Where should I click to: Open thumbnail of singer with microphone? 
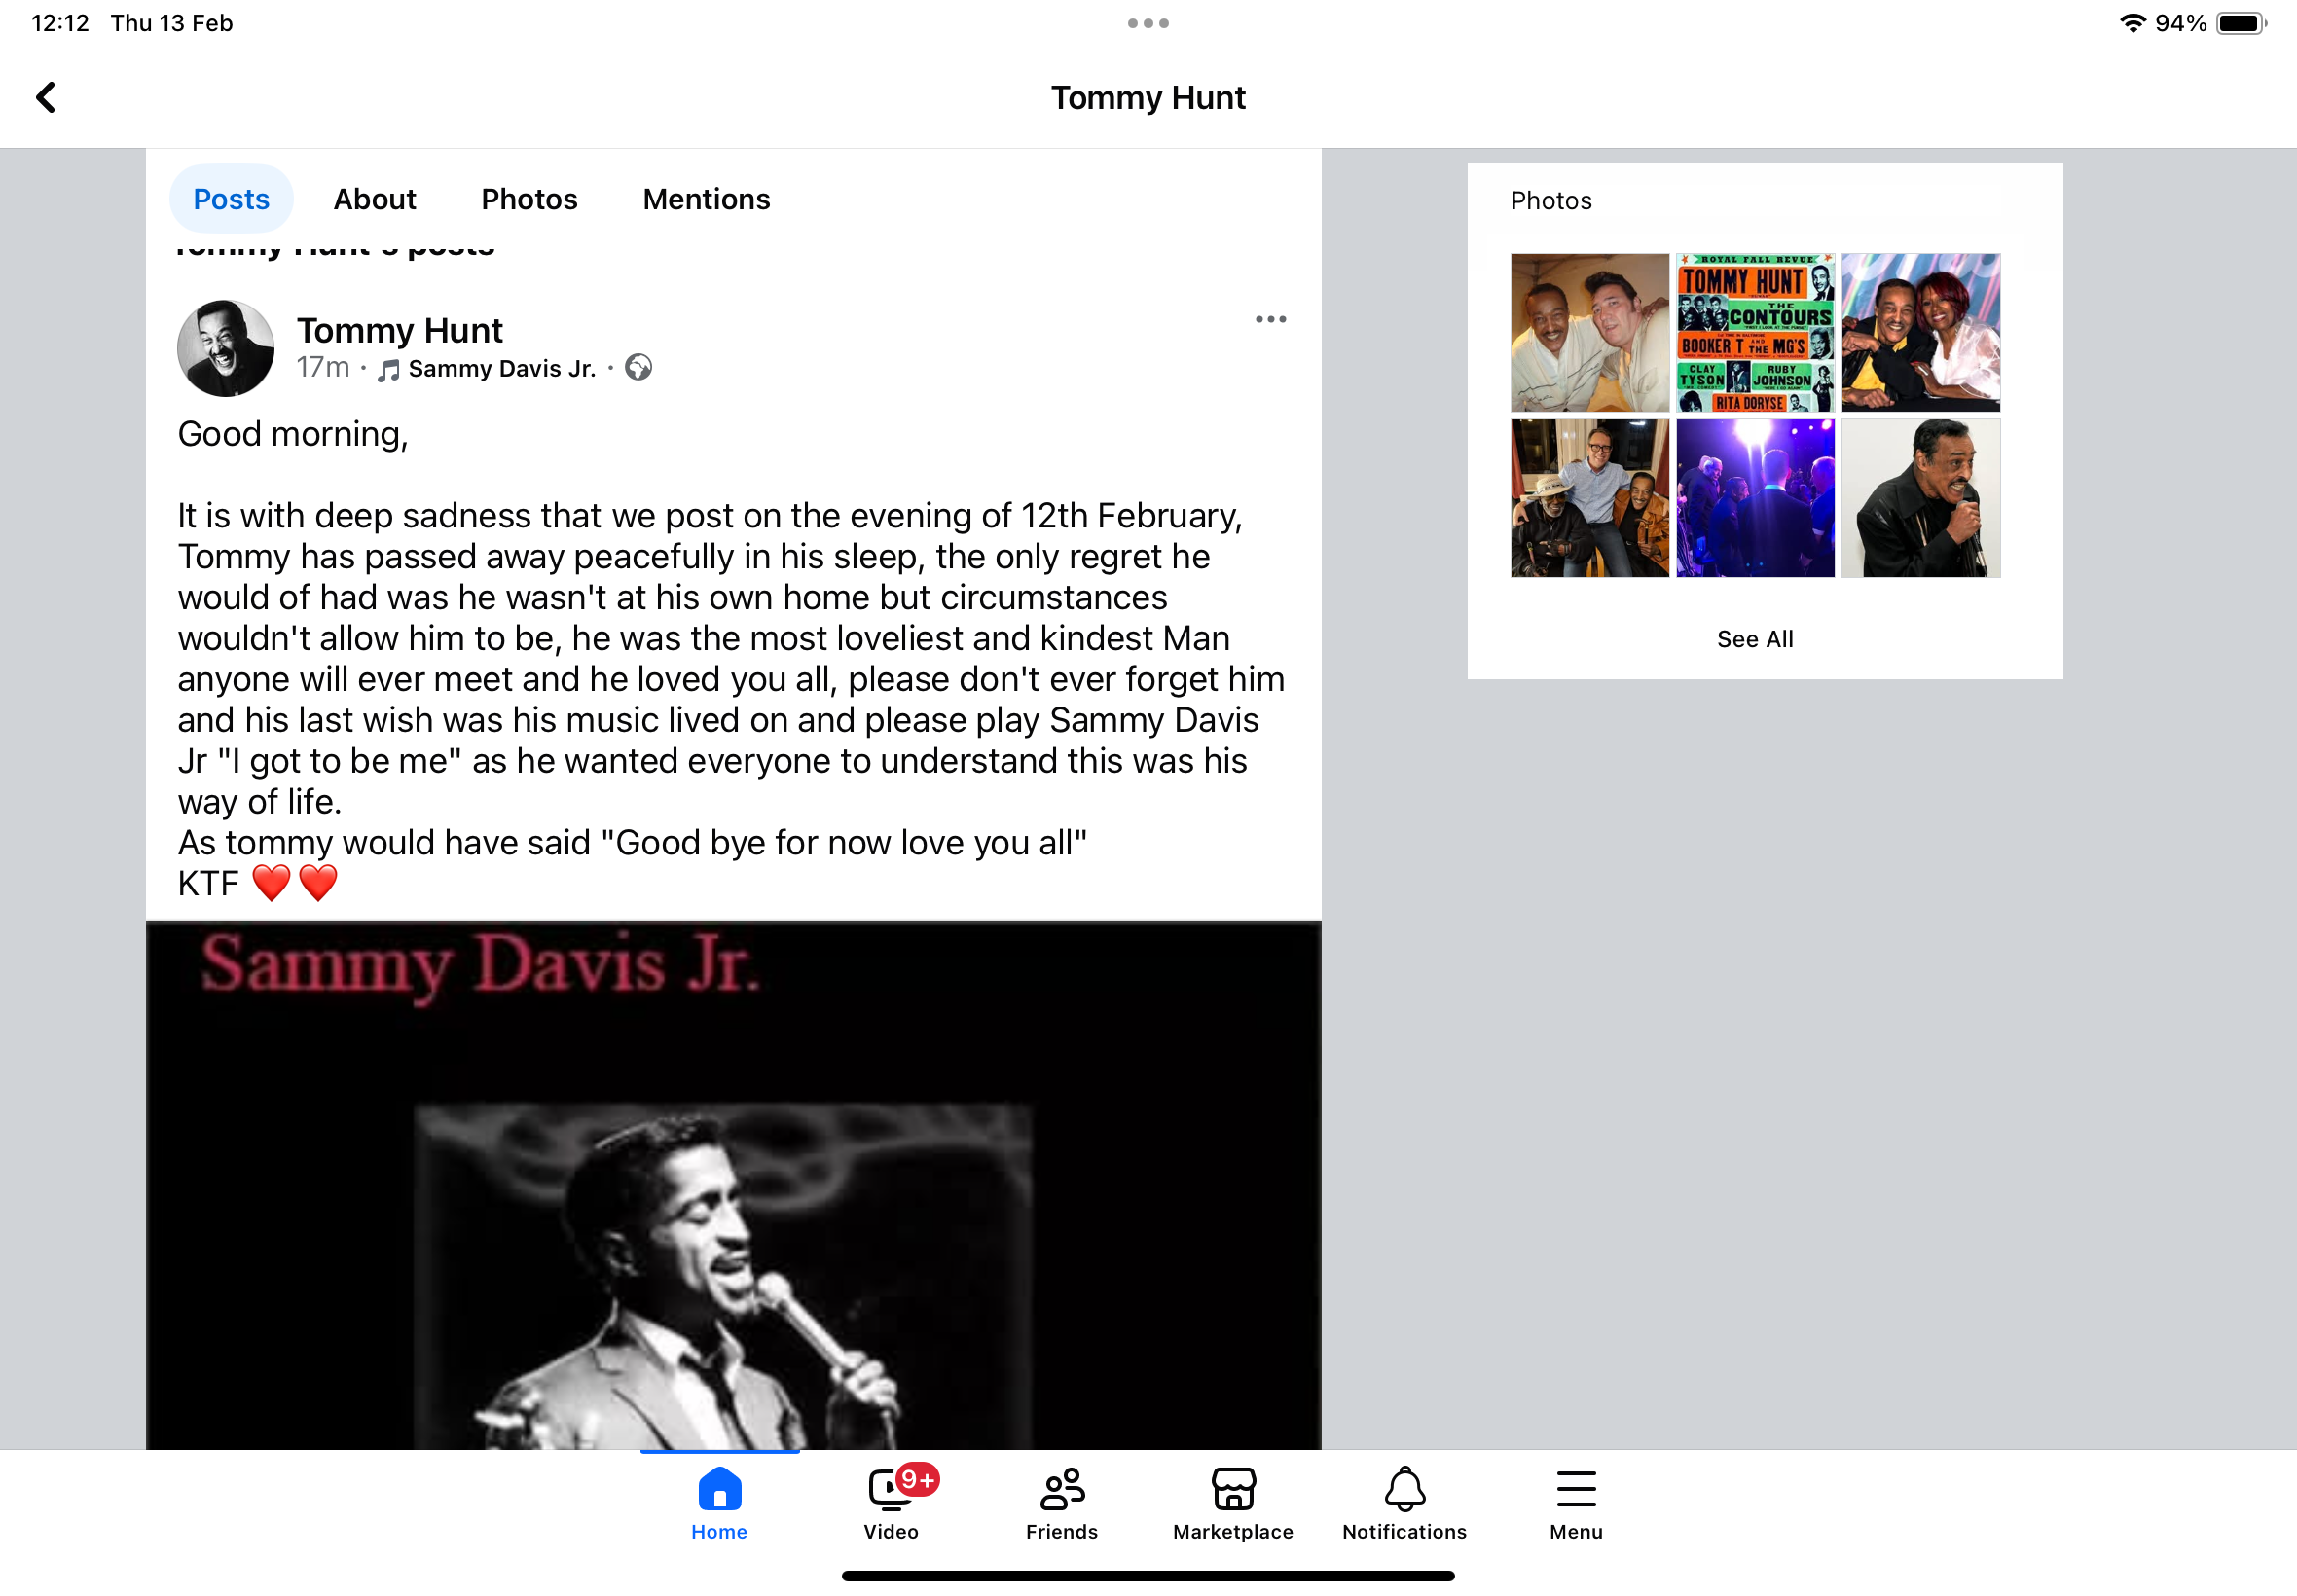[x=1921, y=498]
